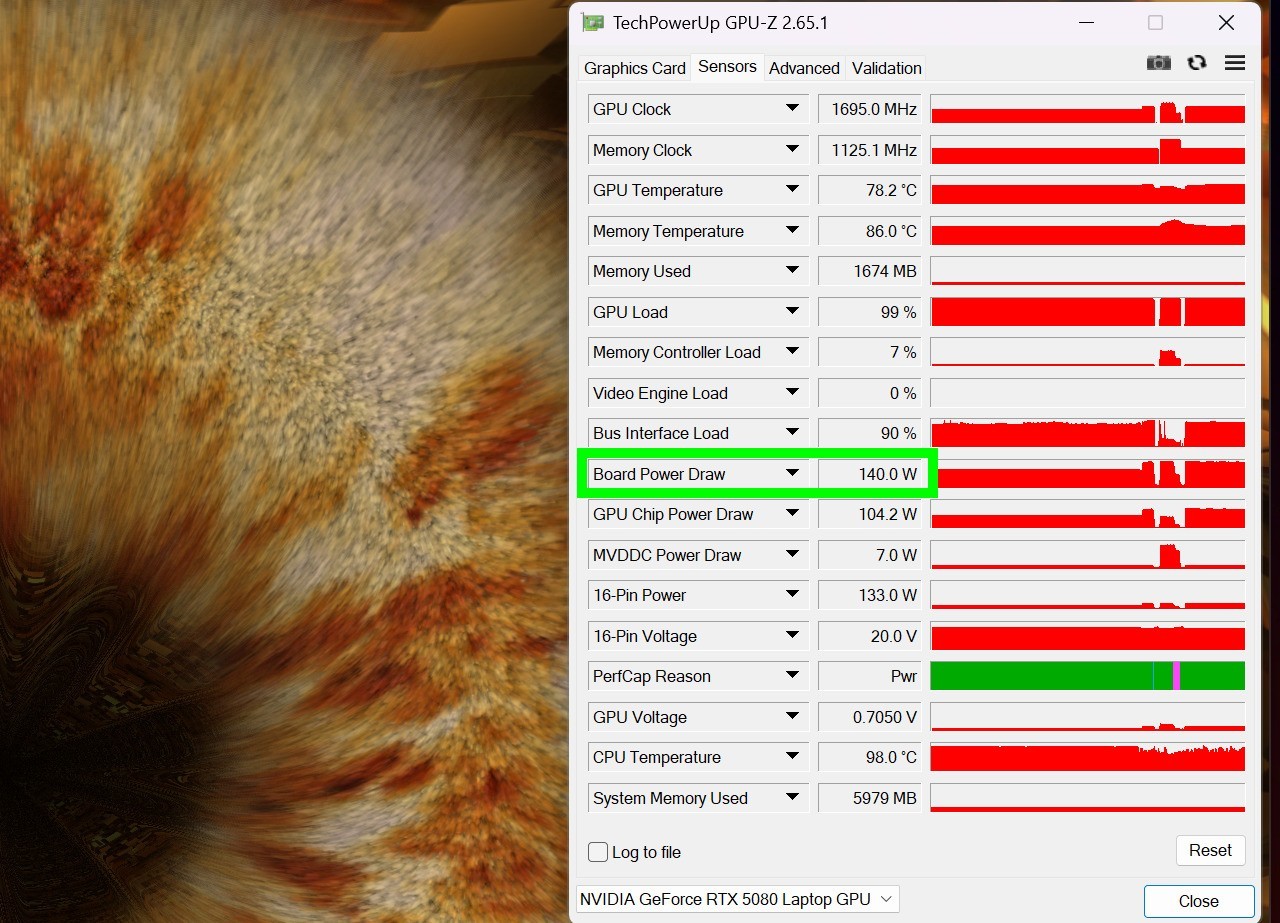Expand the GPU Clock sensor dropdown

(x=792, y=109)
